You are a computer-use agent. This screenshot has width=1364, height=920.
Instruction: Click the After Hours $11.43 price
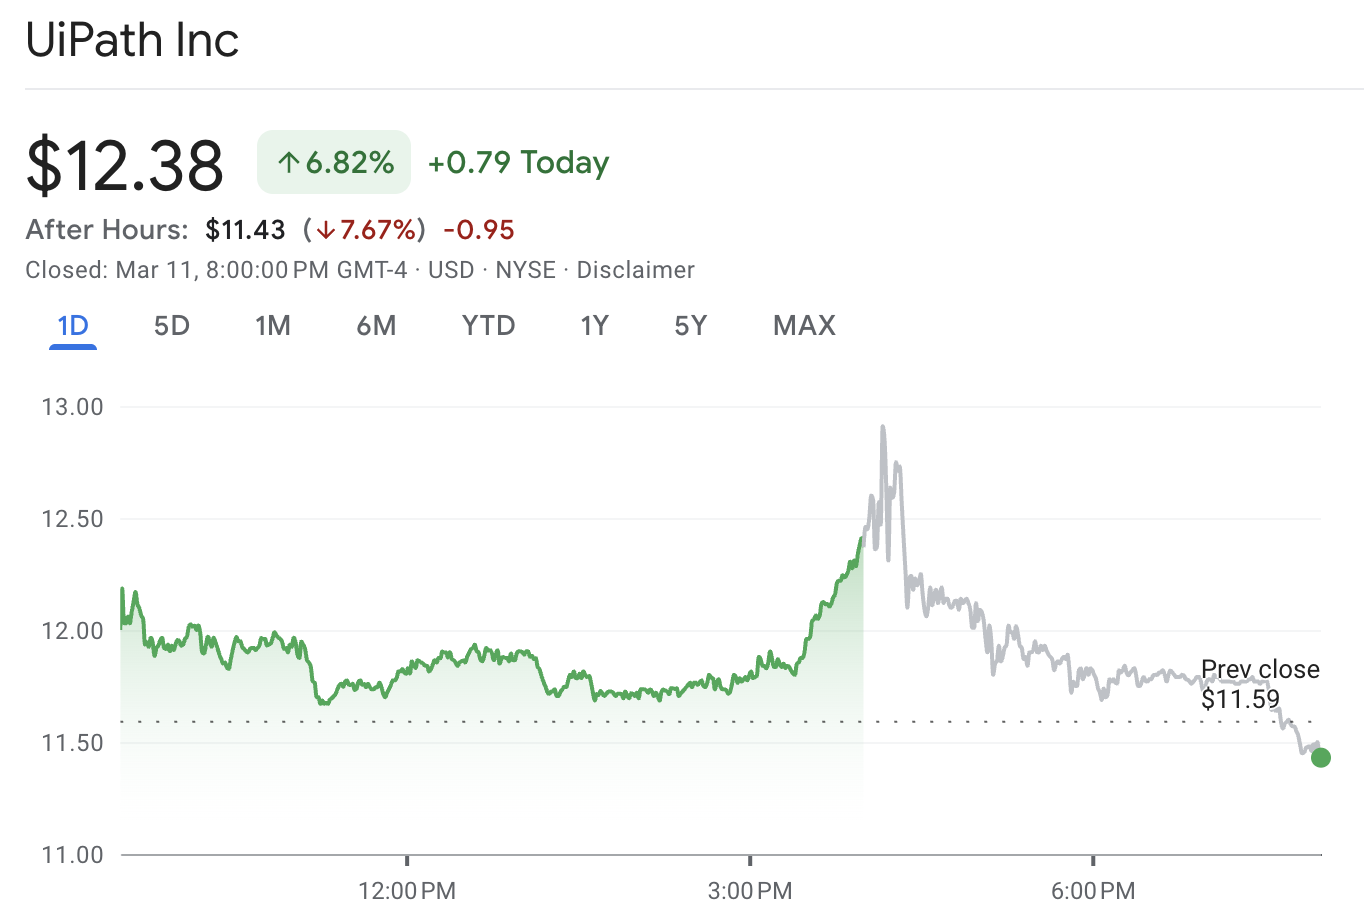tap(246, 229)
